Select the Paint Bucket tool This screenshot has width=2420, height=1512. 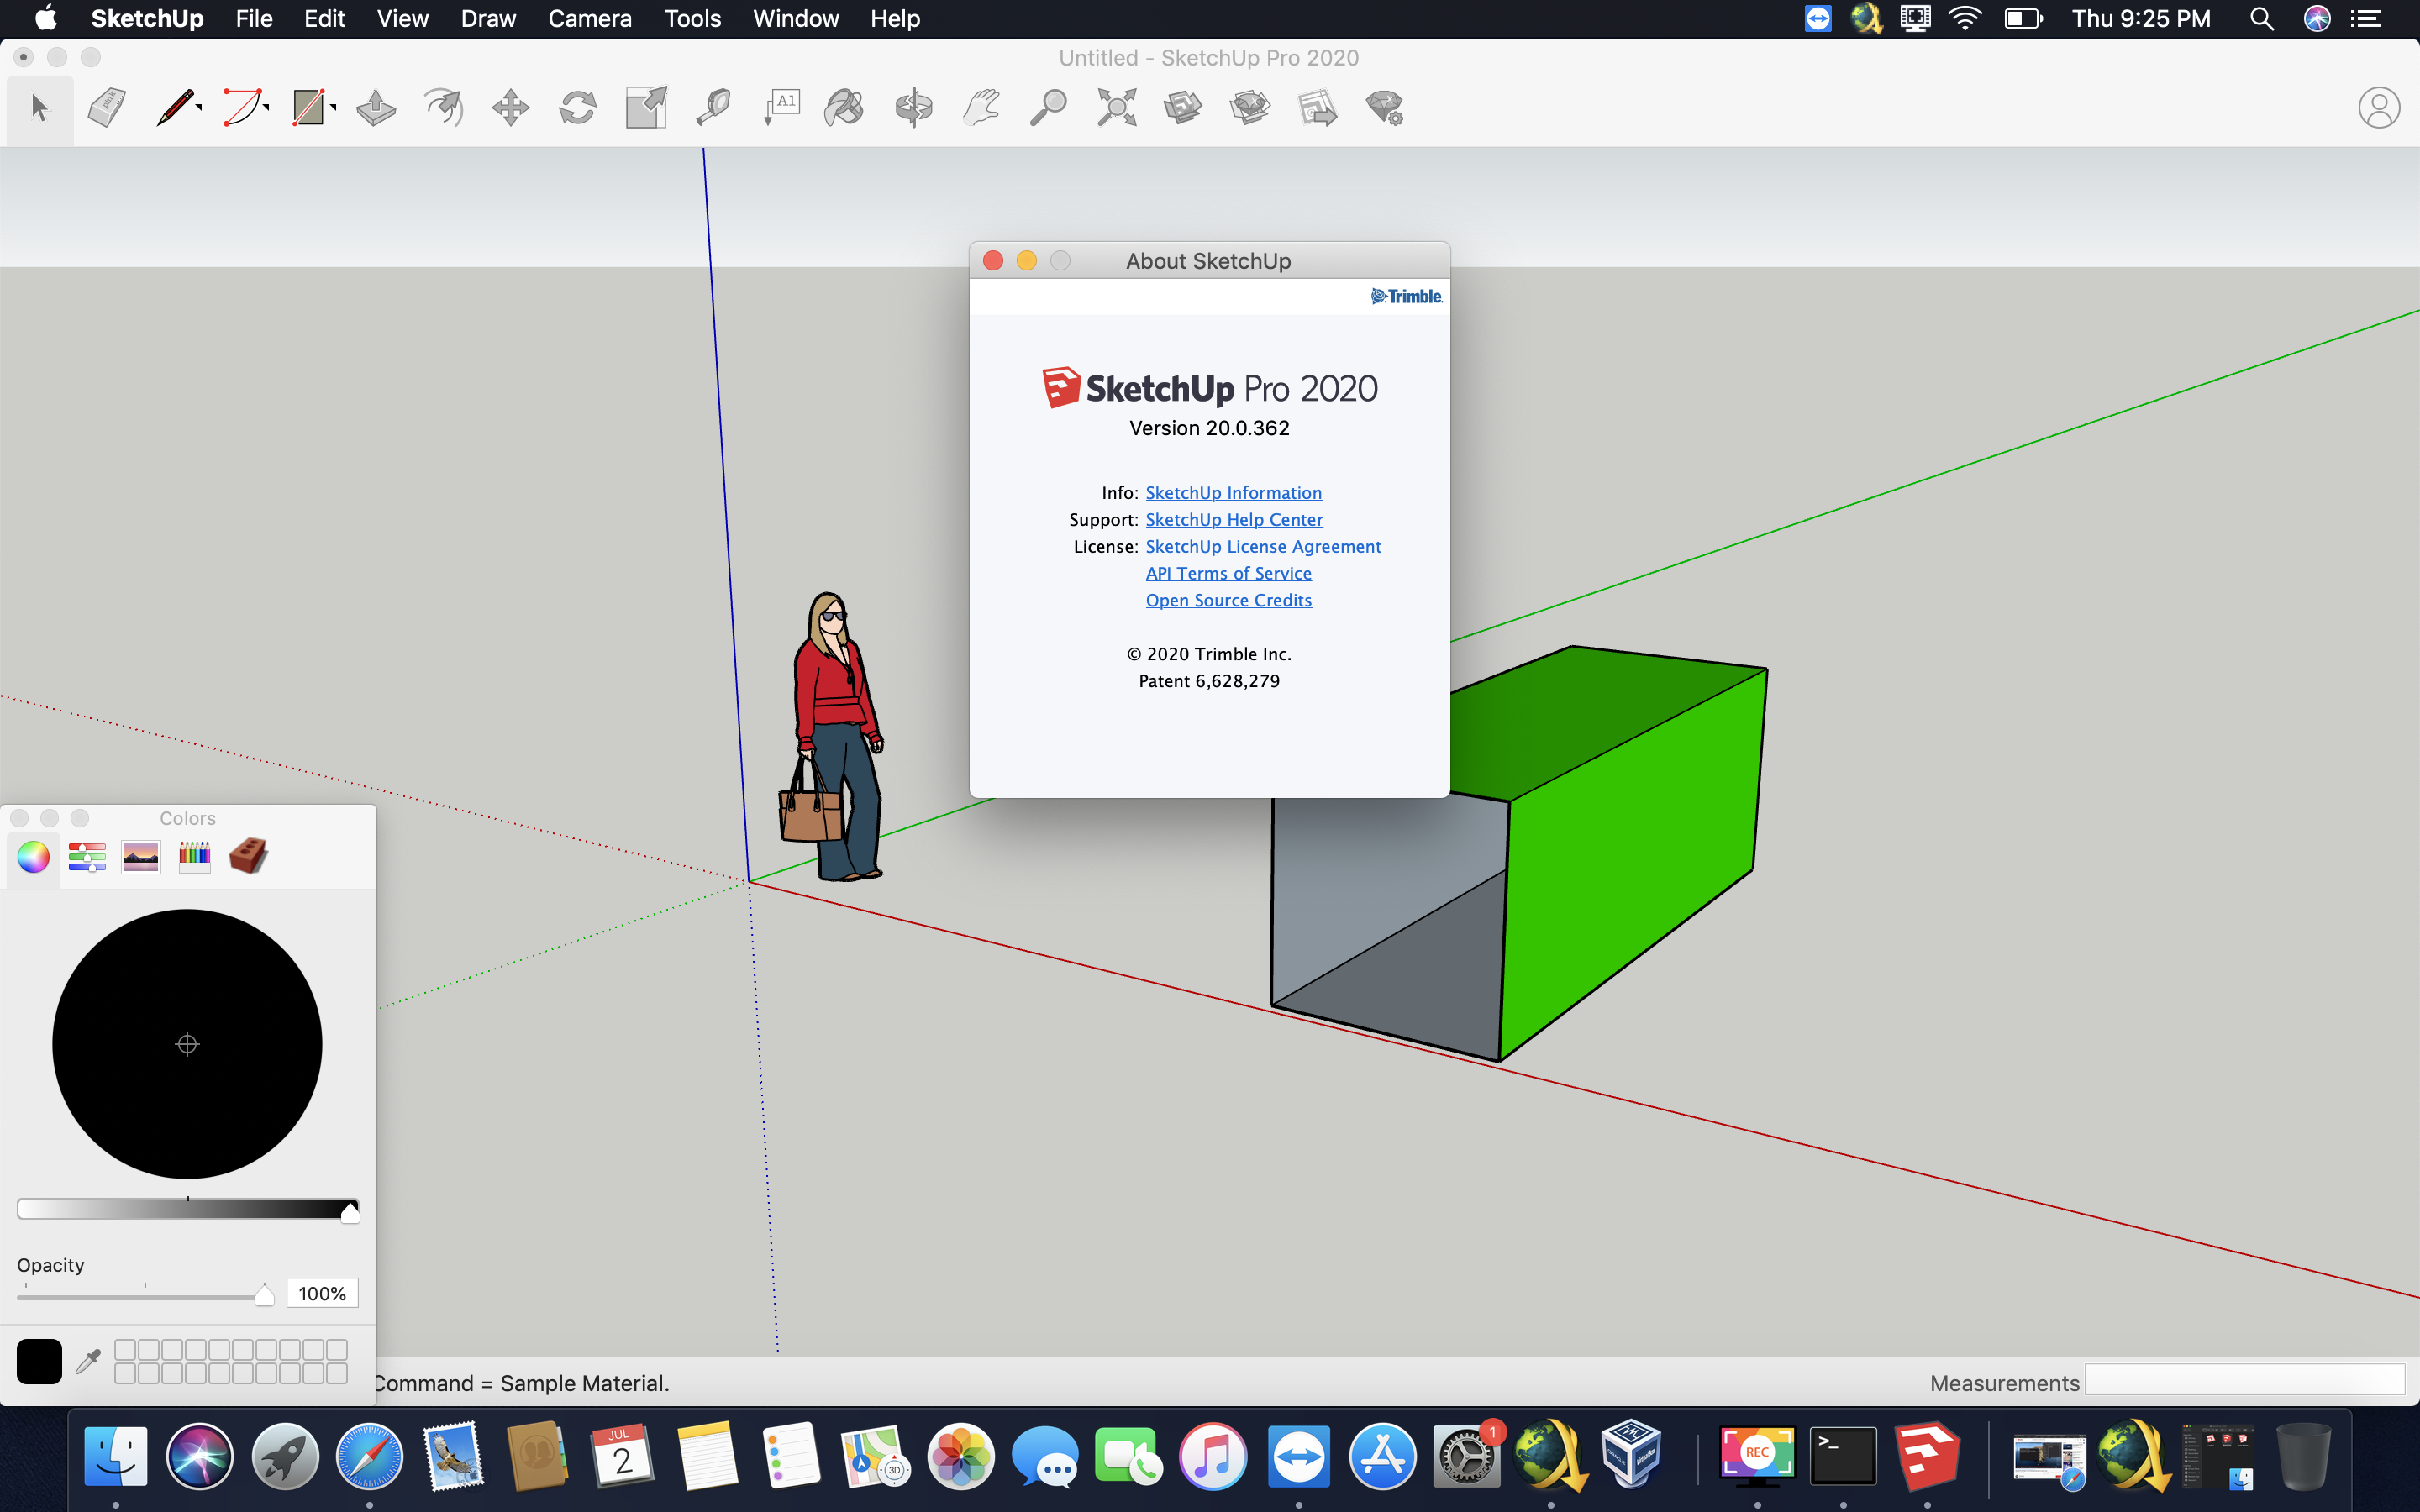click(845, 107)
